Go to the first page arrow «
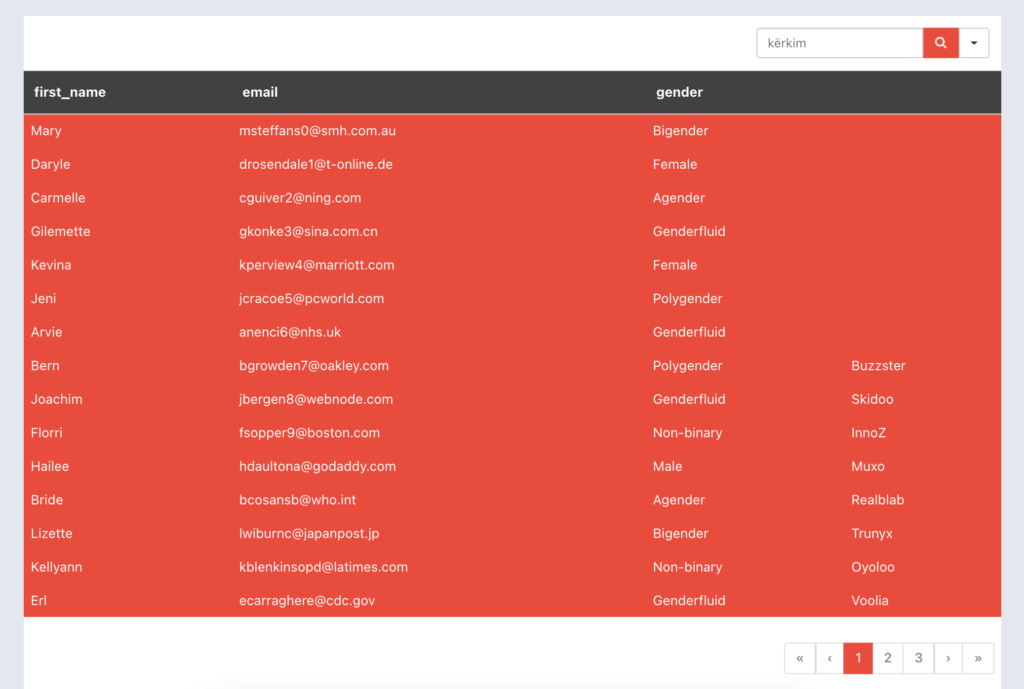The image size is (1024, 689). pyautogui.click(x=800, y=658)
